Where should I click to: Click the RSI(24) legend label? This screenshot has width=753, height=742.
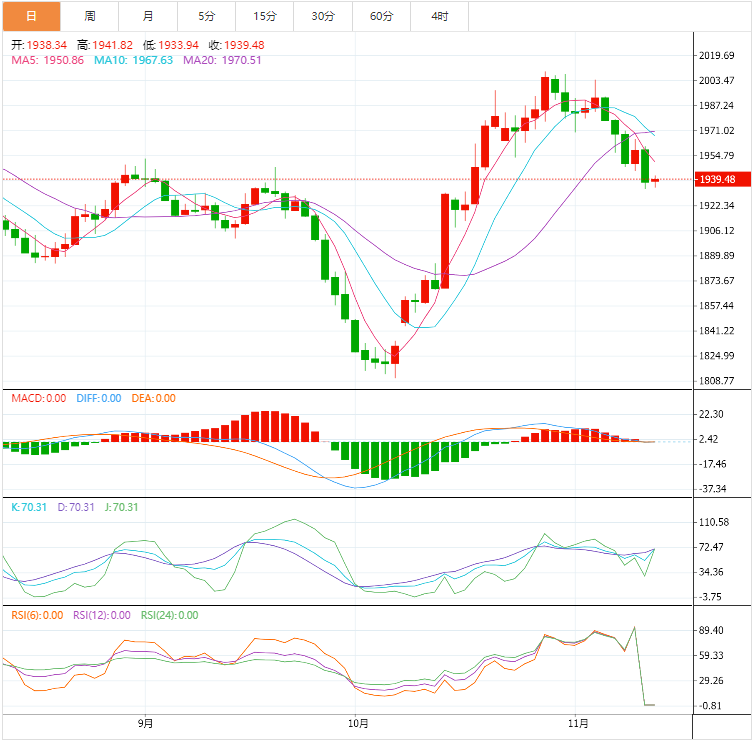[169, 616]
